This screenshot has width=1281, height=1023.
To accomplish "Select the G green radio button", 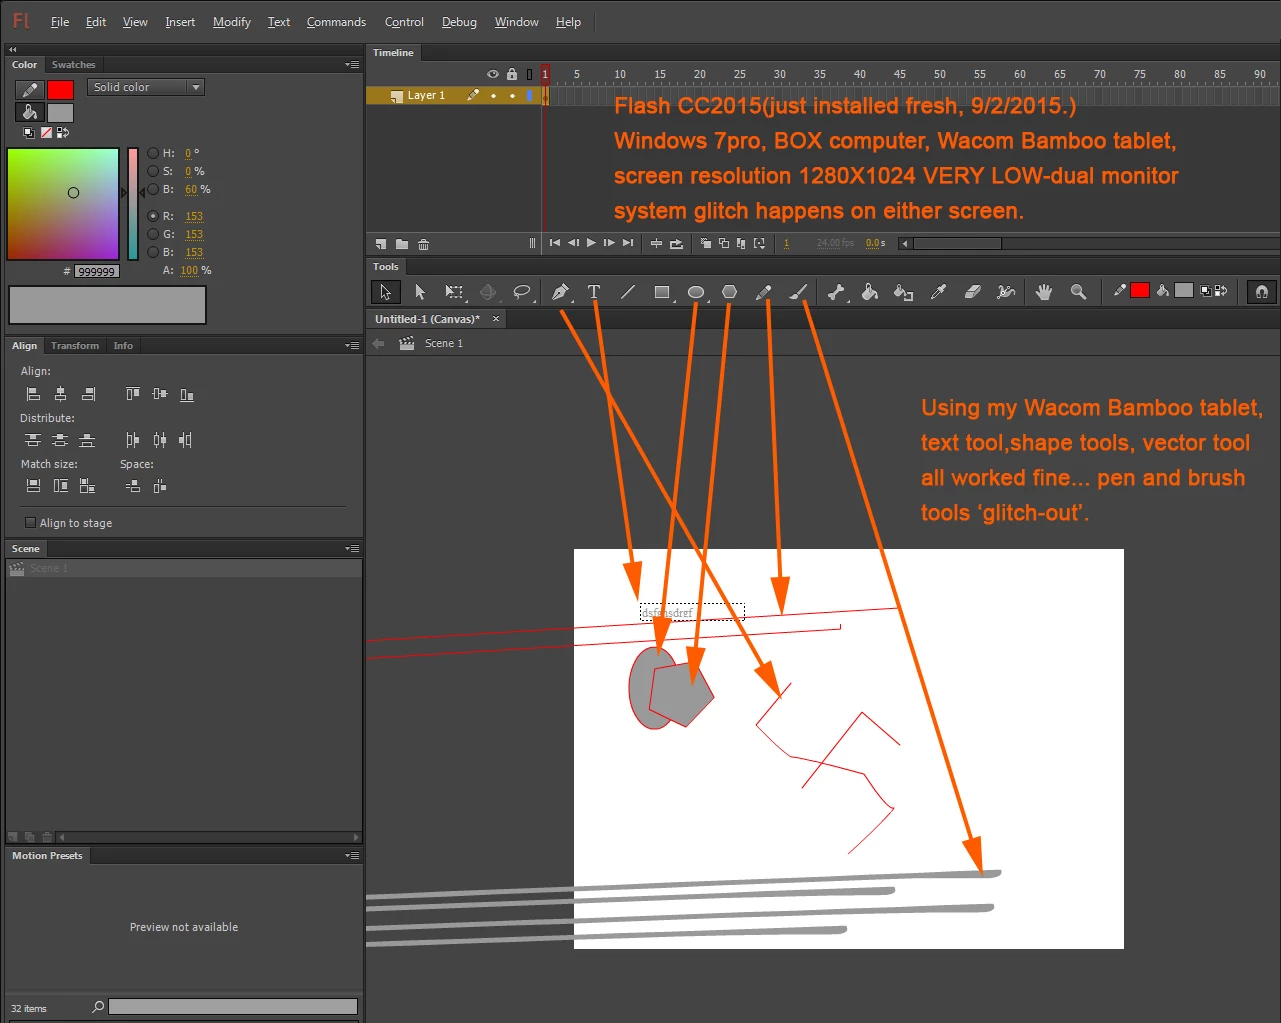I will (153, 234).
